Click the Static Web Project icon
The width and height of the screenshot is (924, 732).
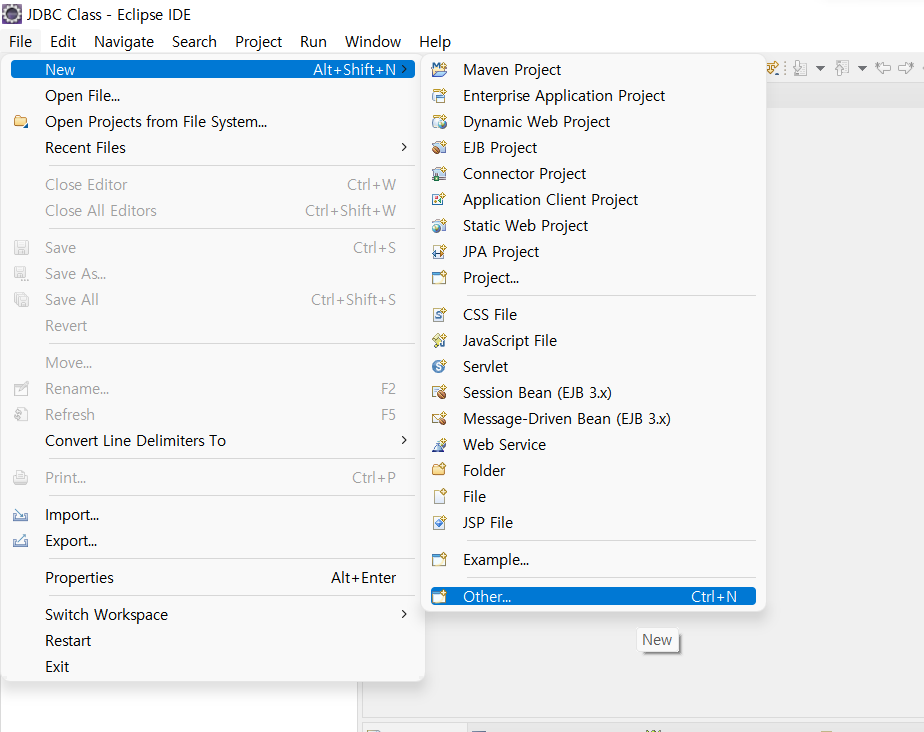point(439,225)
